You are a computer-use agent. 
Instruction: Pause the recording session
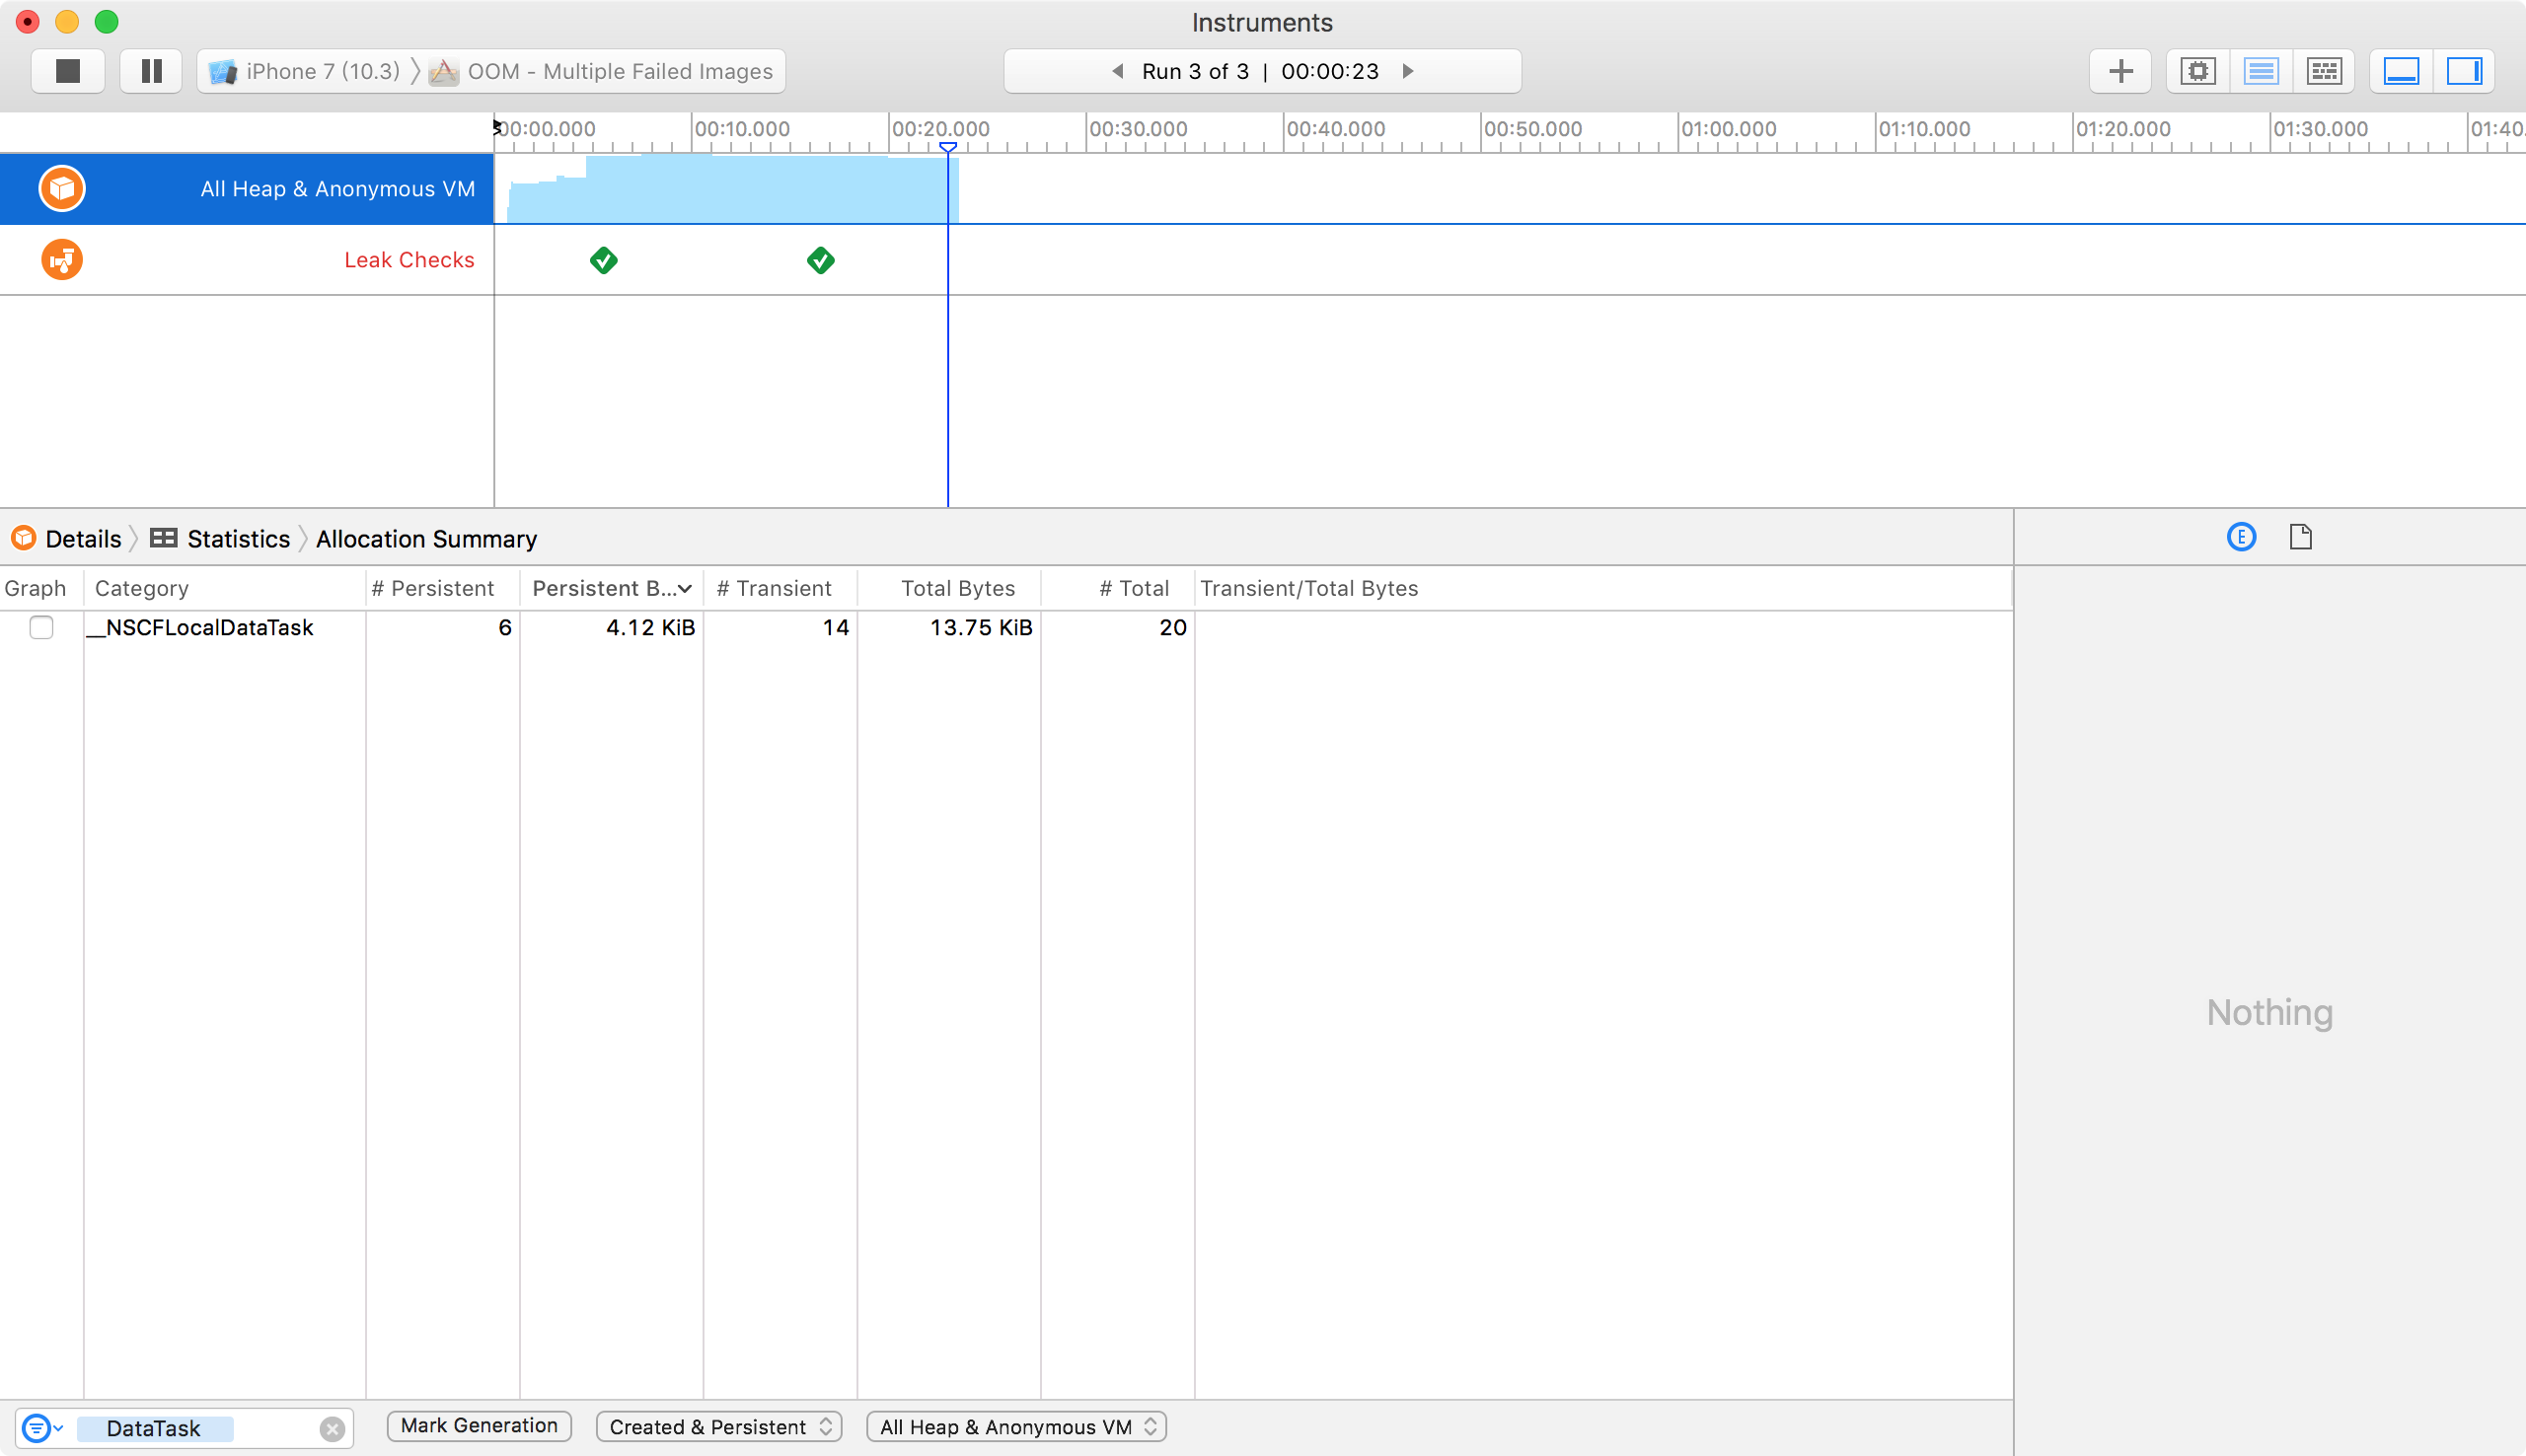point(150,70)
